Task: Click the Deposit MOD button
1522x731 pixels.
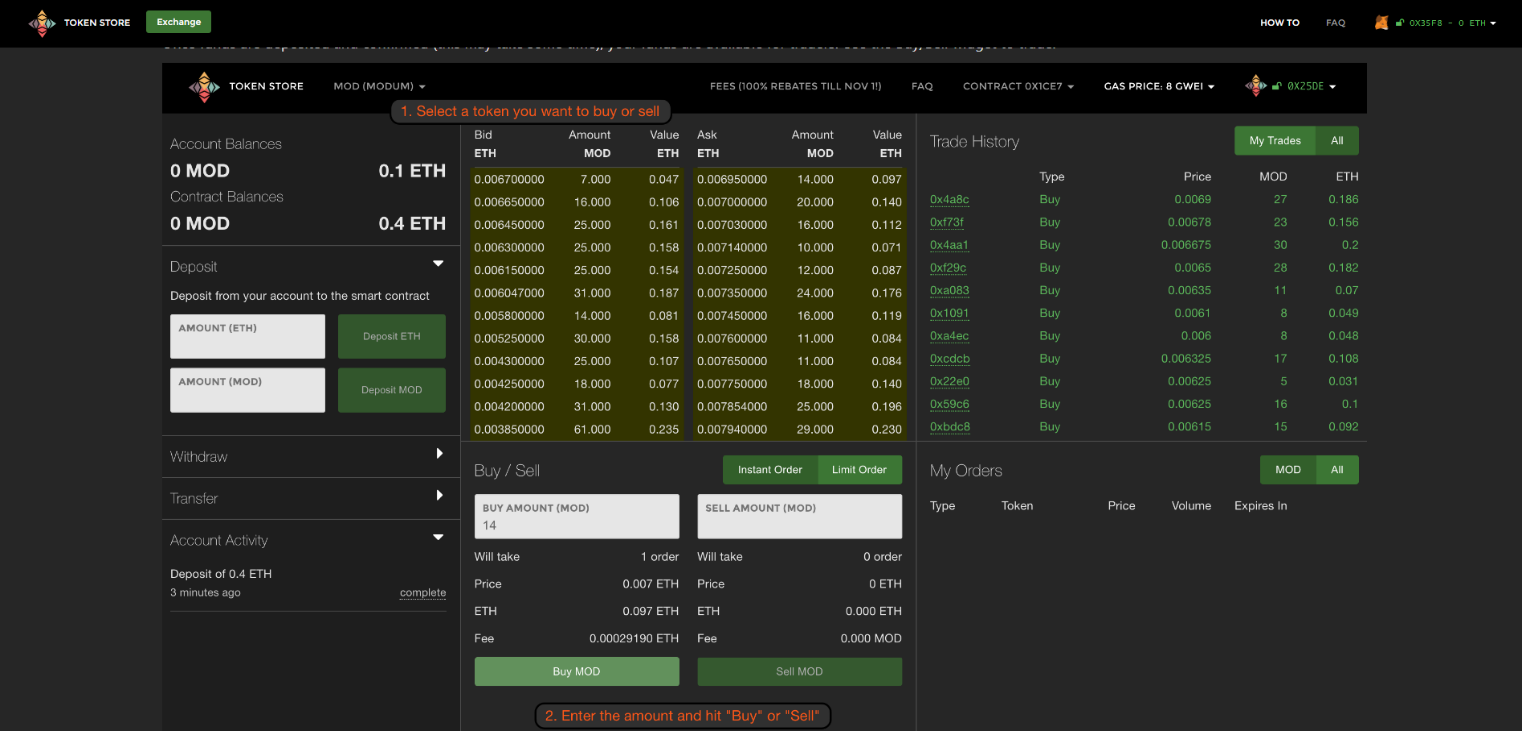Action: click(x=392, y=390)
